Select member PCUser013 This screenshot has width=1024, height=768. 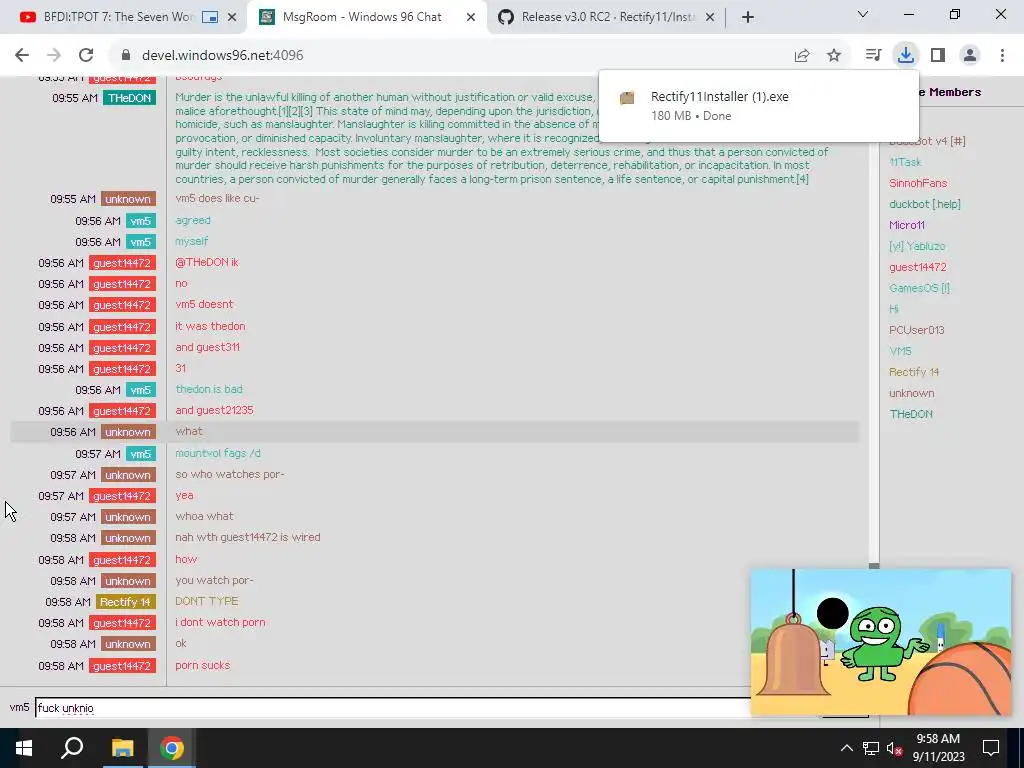tap(916, 330)
